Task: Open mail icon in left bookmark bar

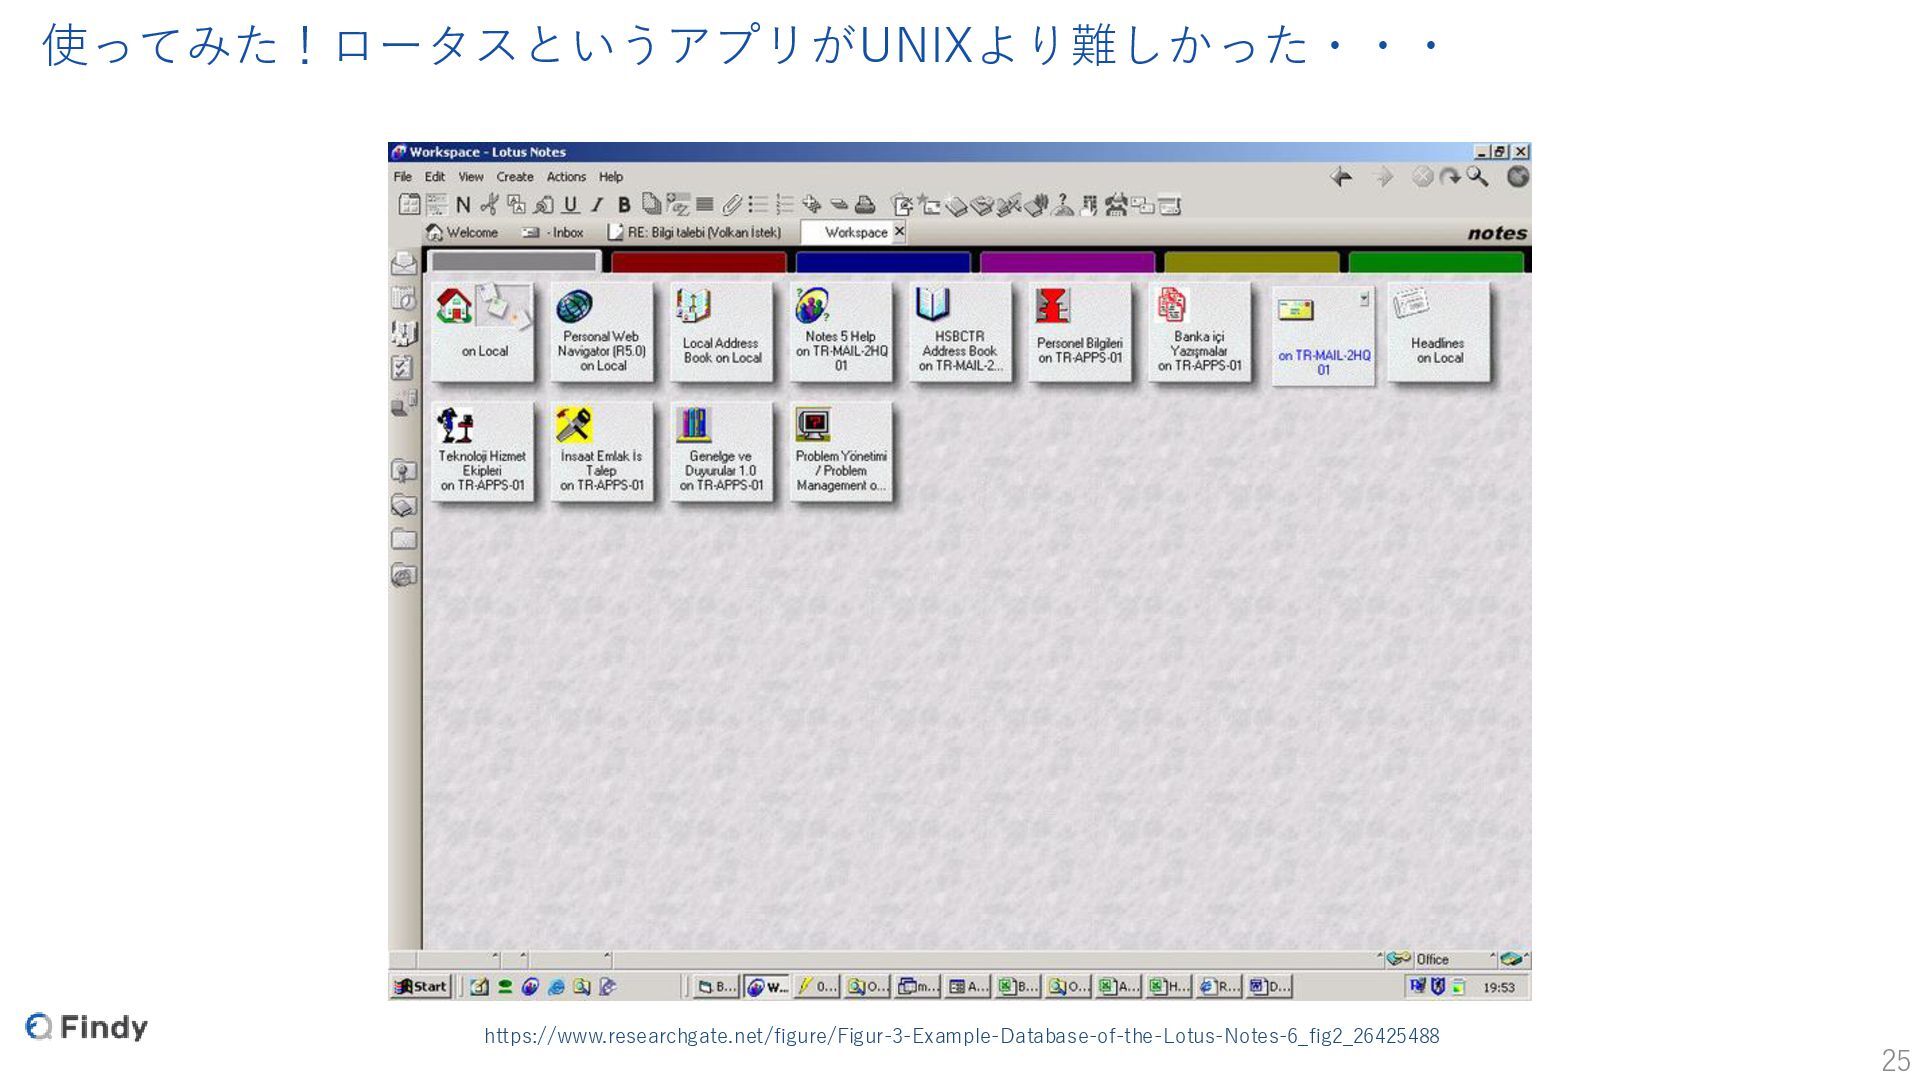Action: point(403,264)
